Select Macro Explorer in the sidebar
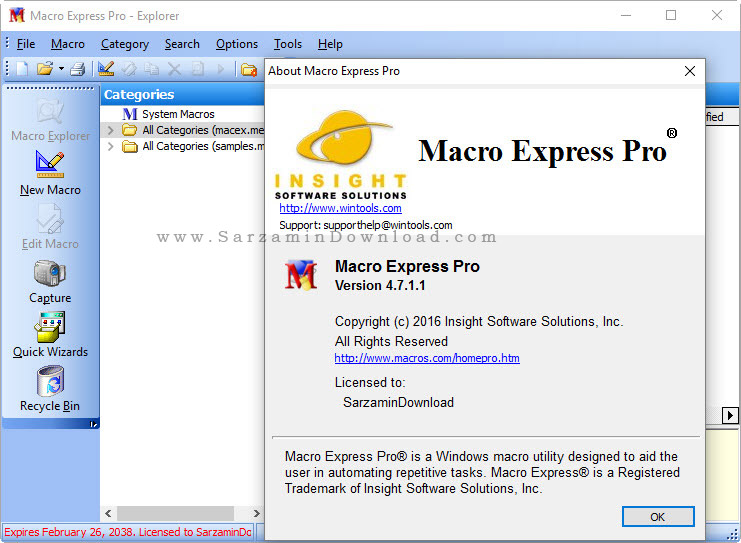741x543 pixels. (50, 120)
